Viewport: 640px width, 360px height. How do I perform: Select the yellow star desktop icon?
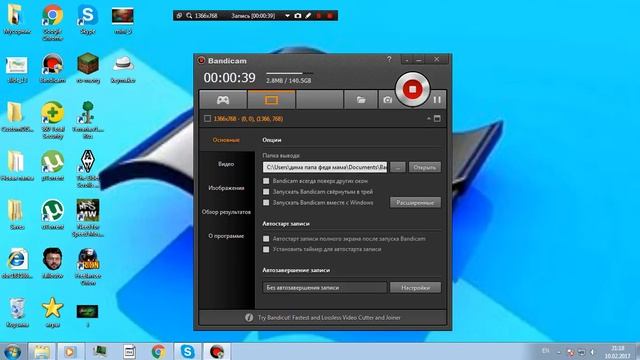tap(52, 312)
